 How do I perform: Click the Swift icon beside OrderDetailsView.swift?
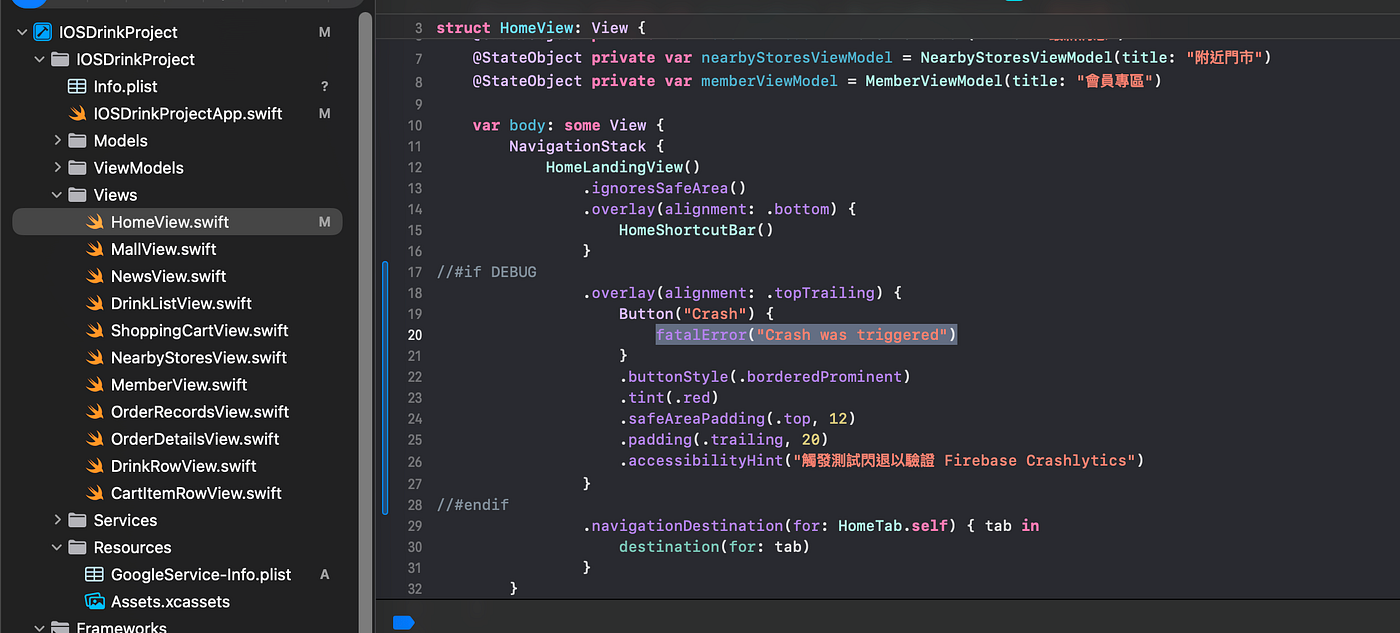click(95, 439)
